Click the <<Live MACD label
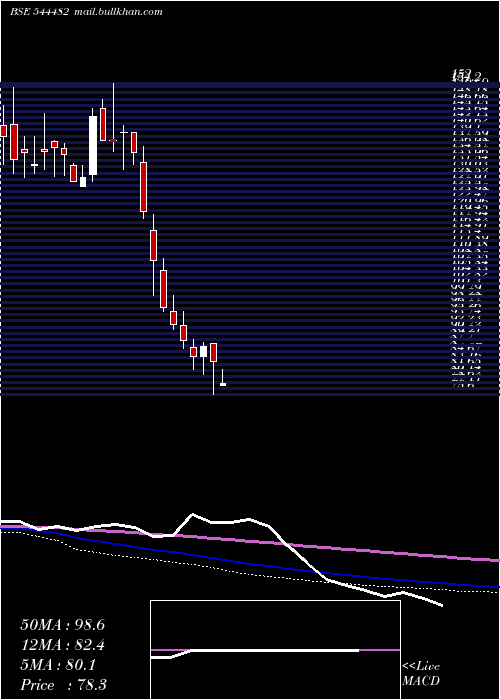This screenshot has width=500, height=700. pos(421,673)
